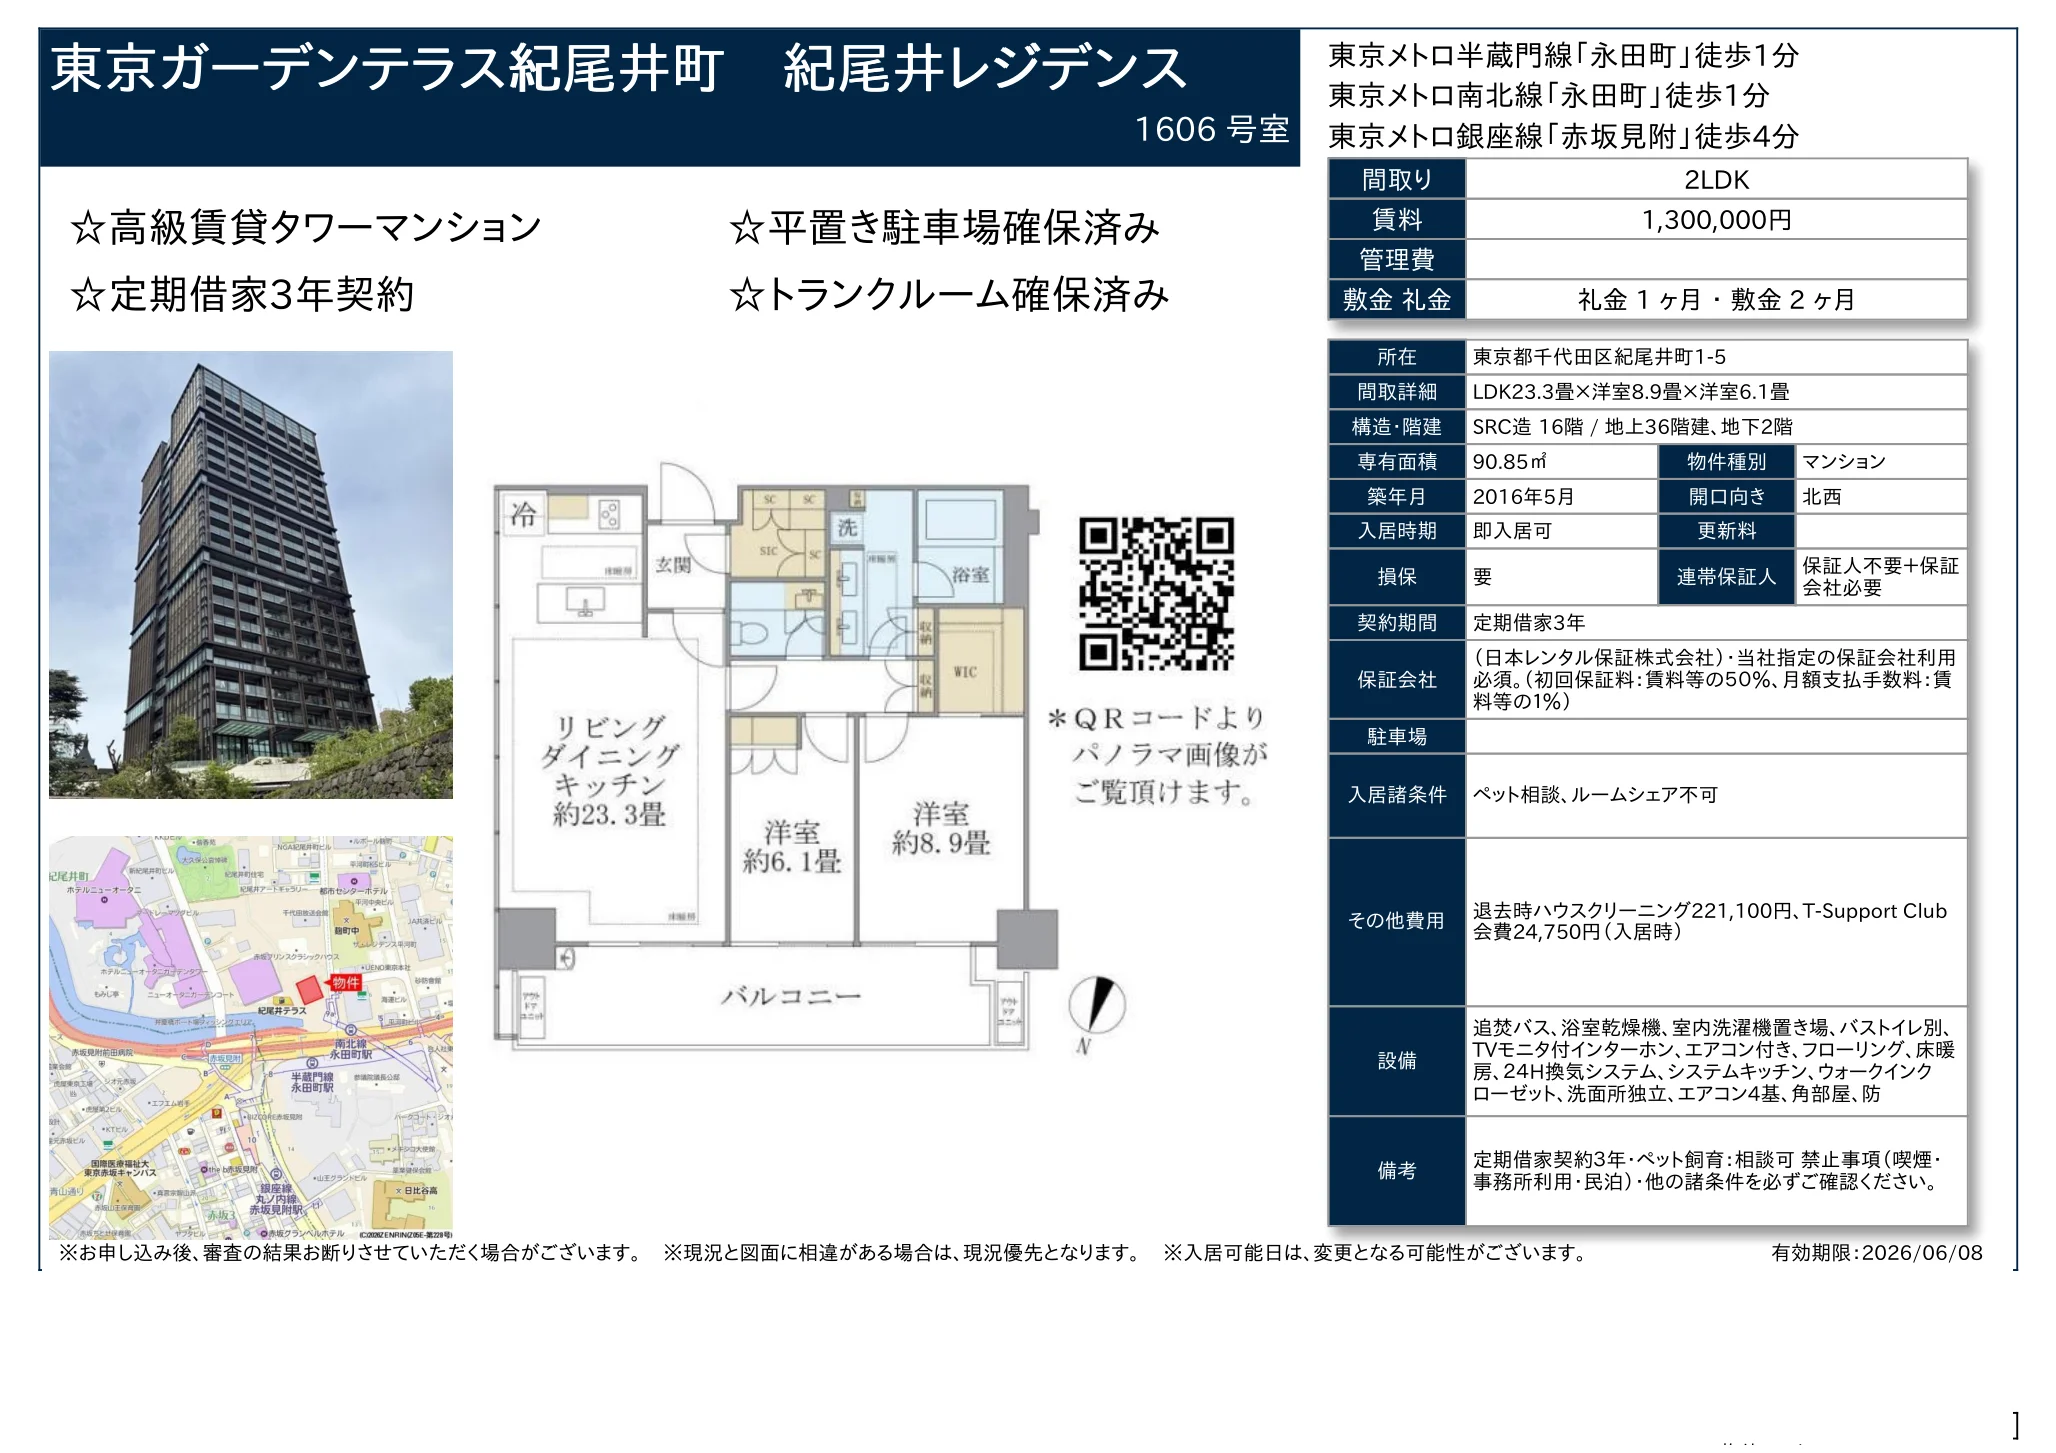
Task: Click the 南北線「永田町」徒歩1分 access line
Action: pyautogui.click(x=1549, y=96)
